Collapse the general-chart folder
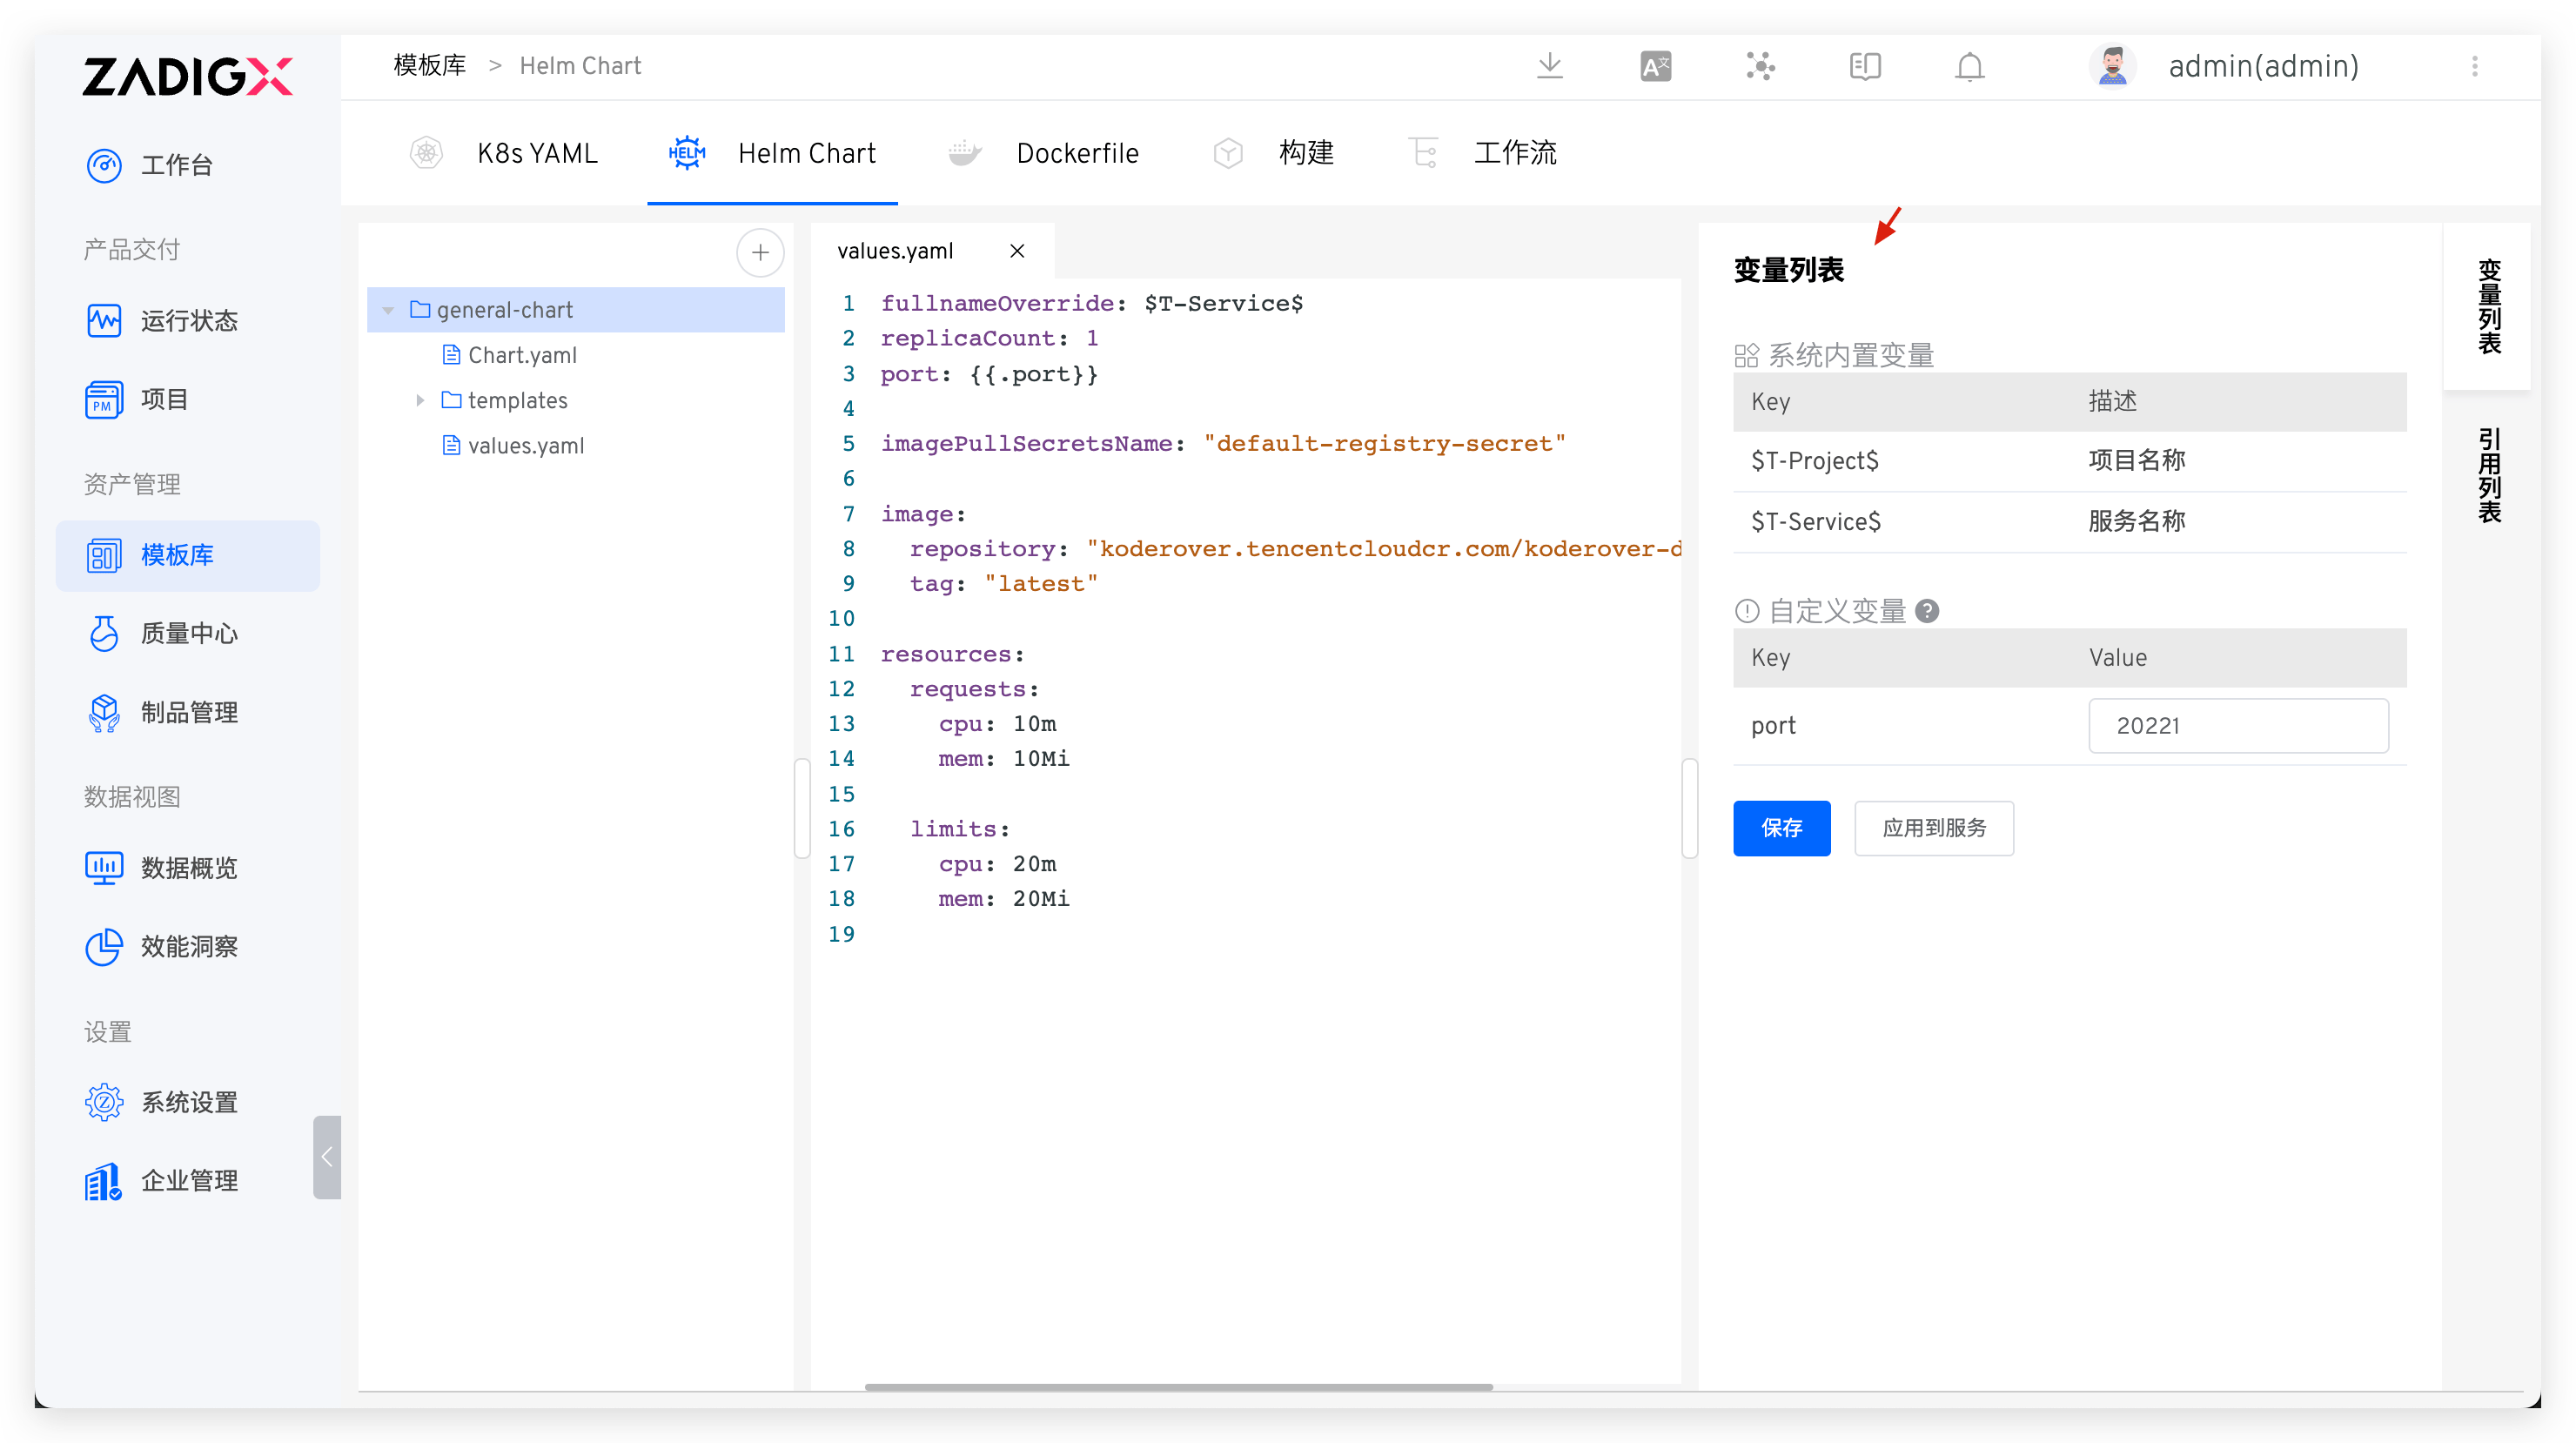Image resolution: width=2576 pixels, height=1443 pixels. (388, 310)
